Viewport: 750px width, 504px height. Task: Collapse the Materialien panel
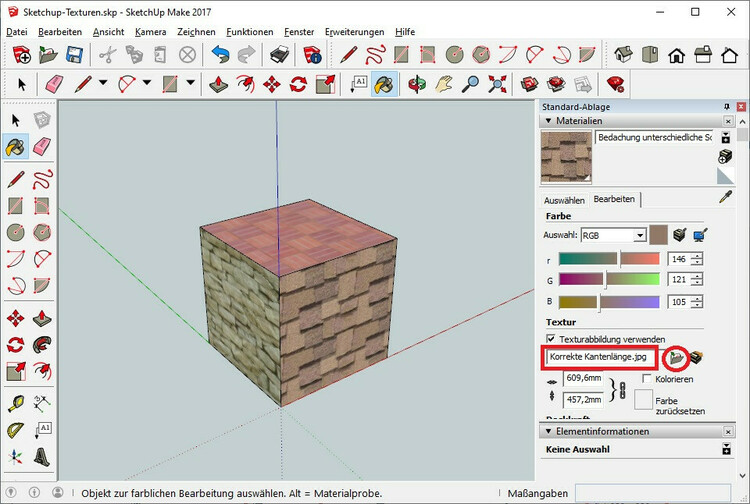(x=548, y=121)
